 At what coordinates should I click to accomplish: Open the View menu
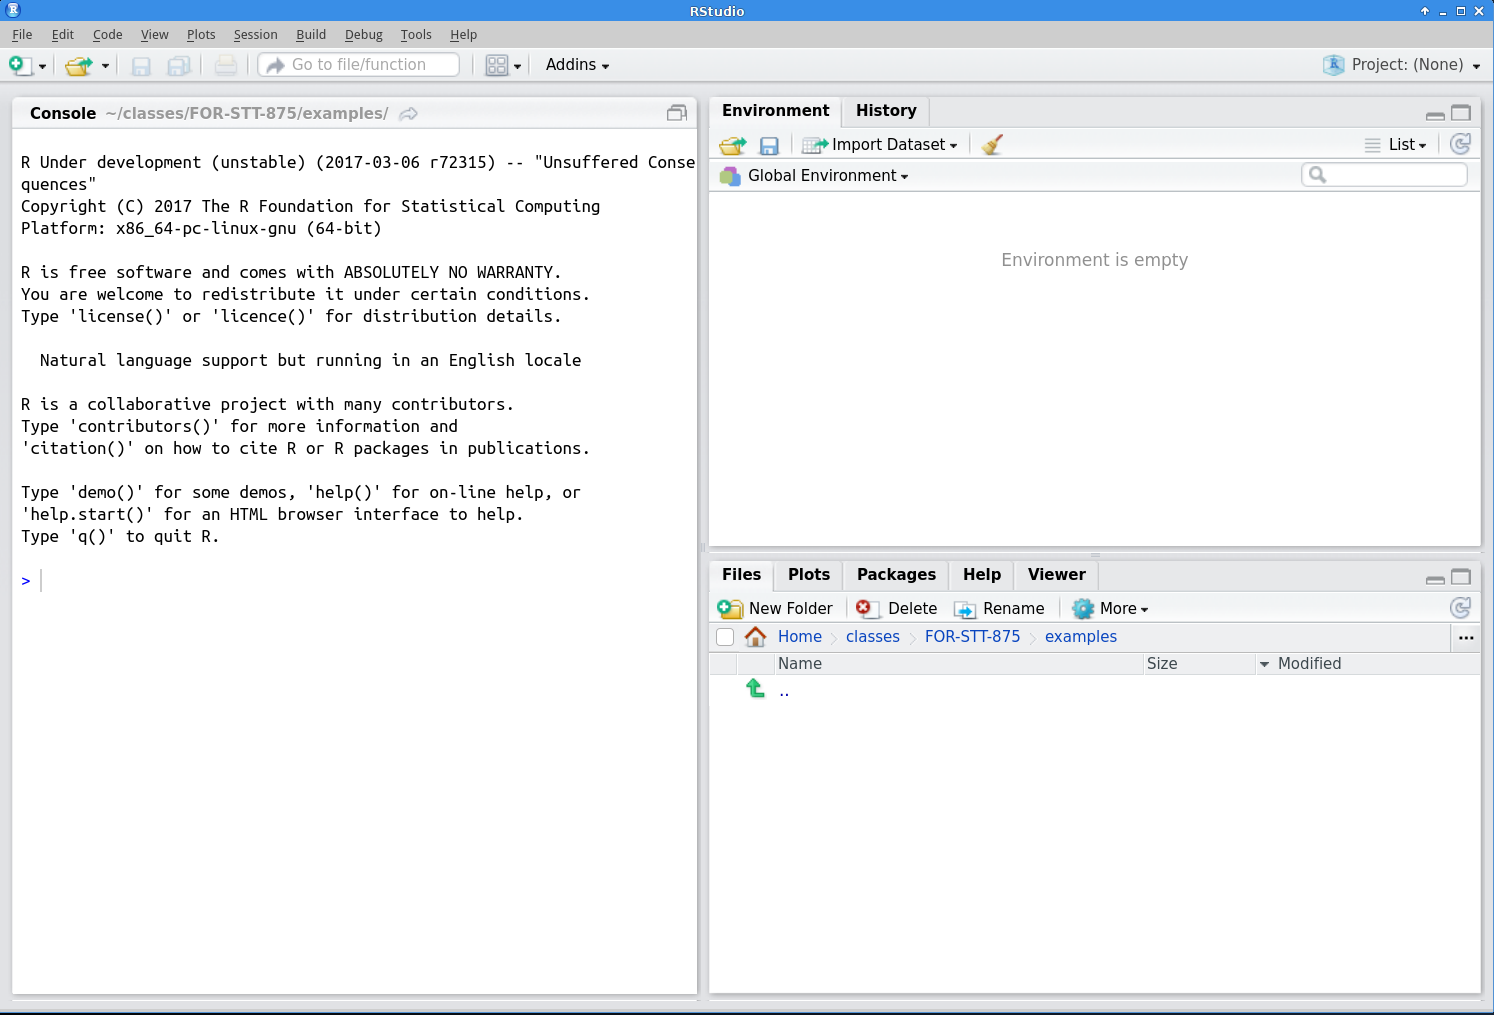155,34
